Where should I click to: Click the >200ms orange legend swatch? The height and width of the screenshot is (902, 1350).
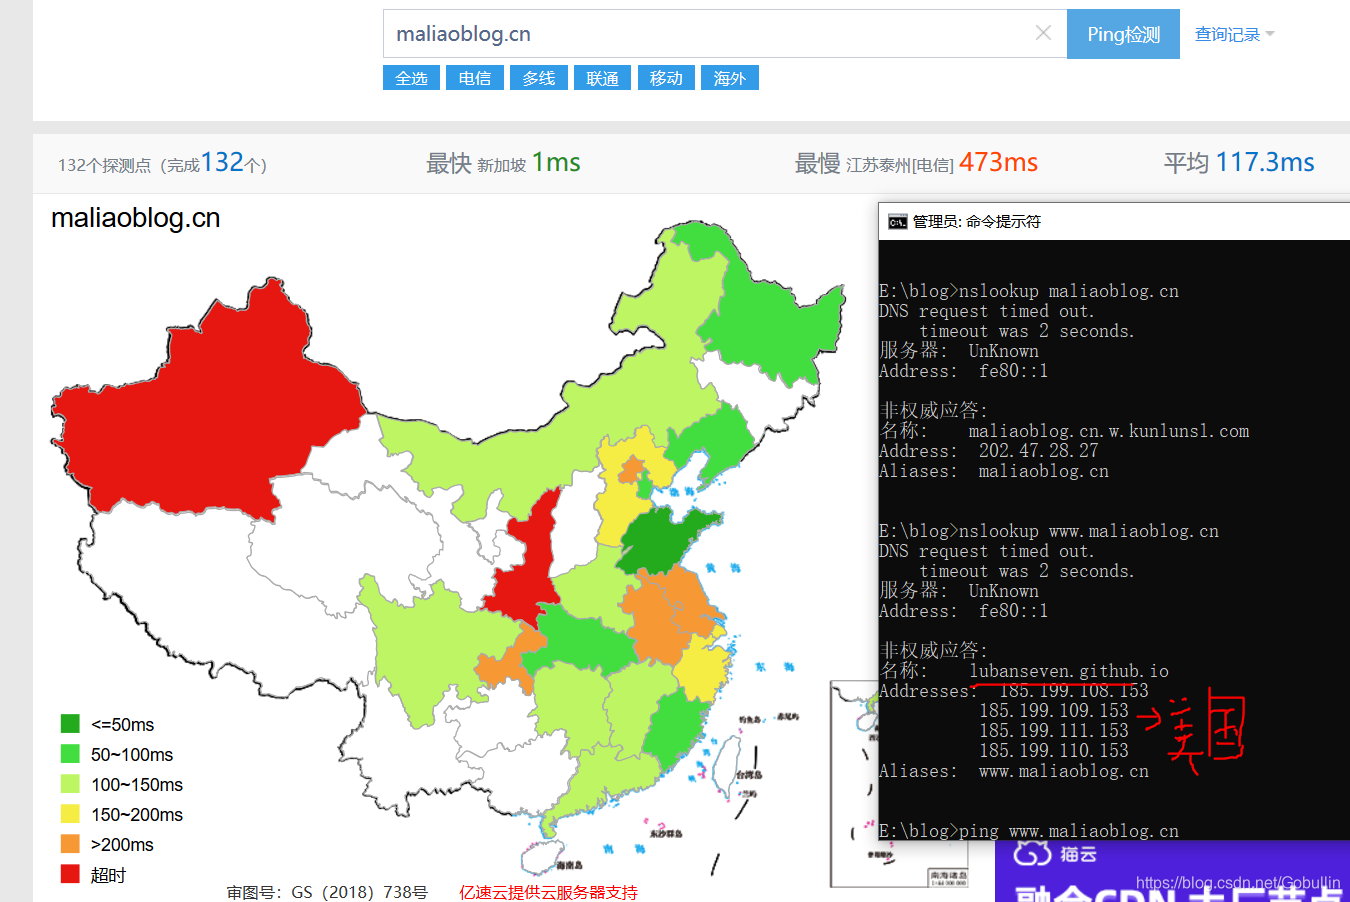pos(70,844)
